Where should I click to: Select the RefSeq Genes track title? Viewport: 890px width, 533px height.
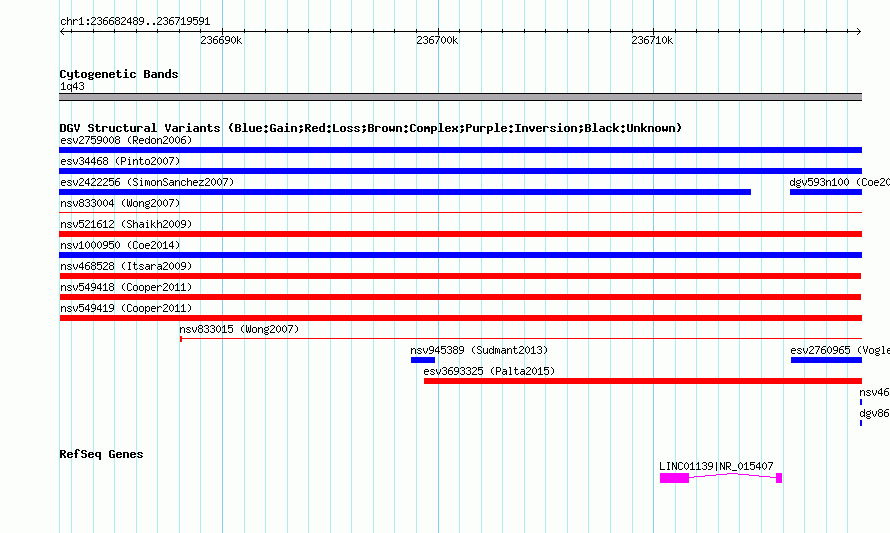click(x=102, y=454)
